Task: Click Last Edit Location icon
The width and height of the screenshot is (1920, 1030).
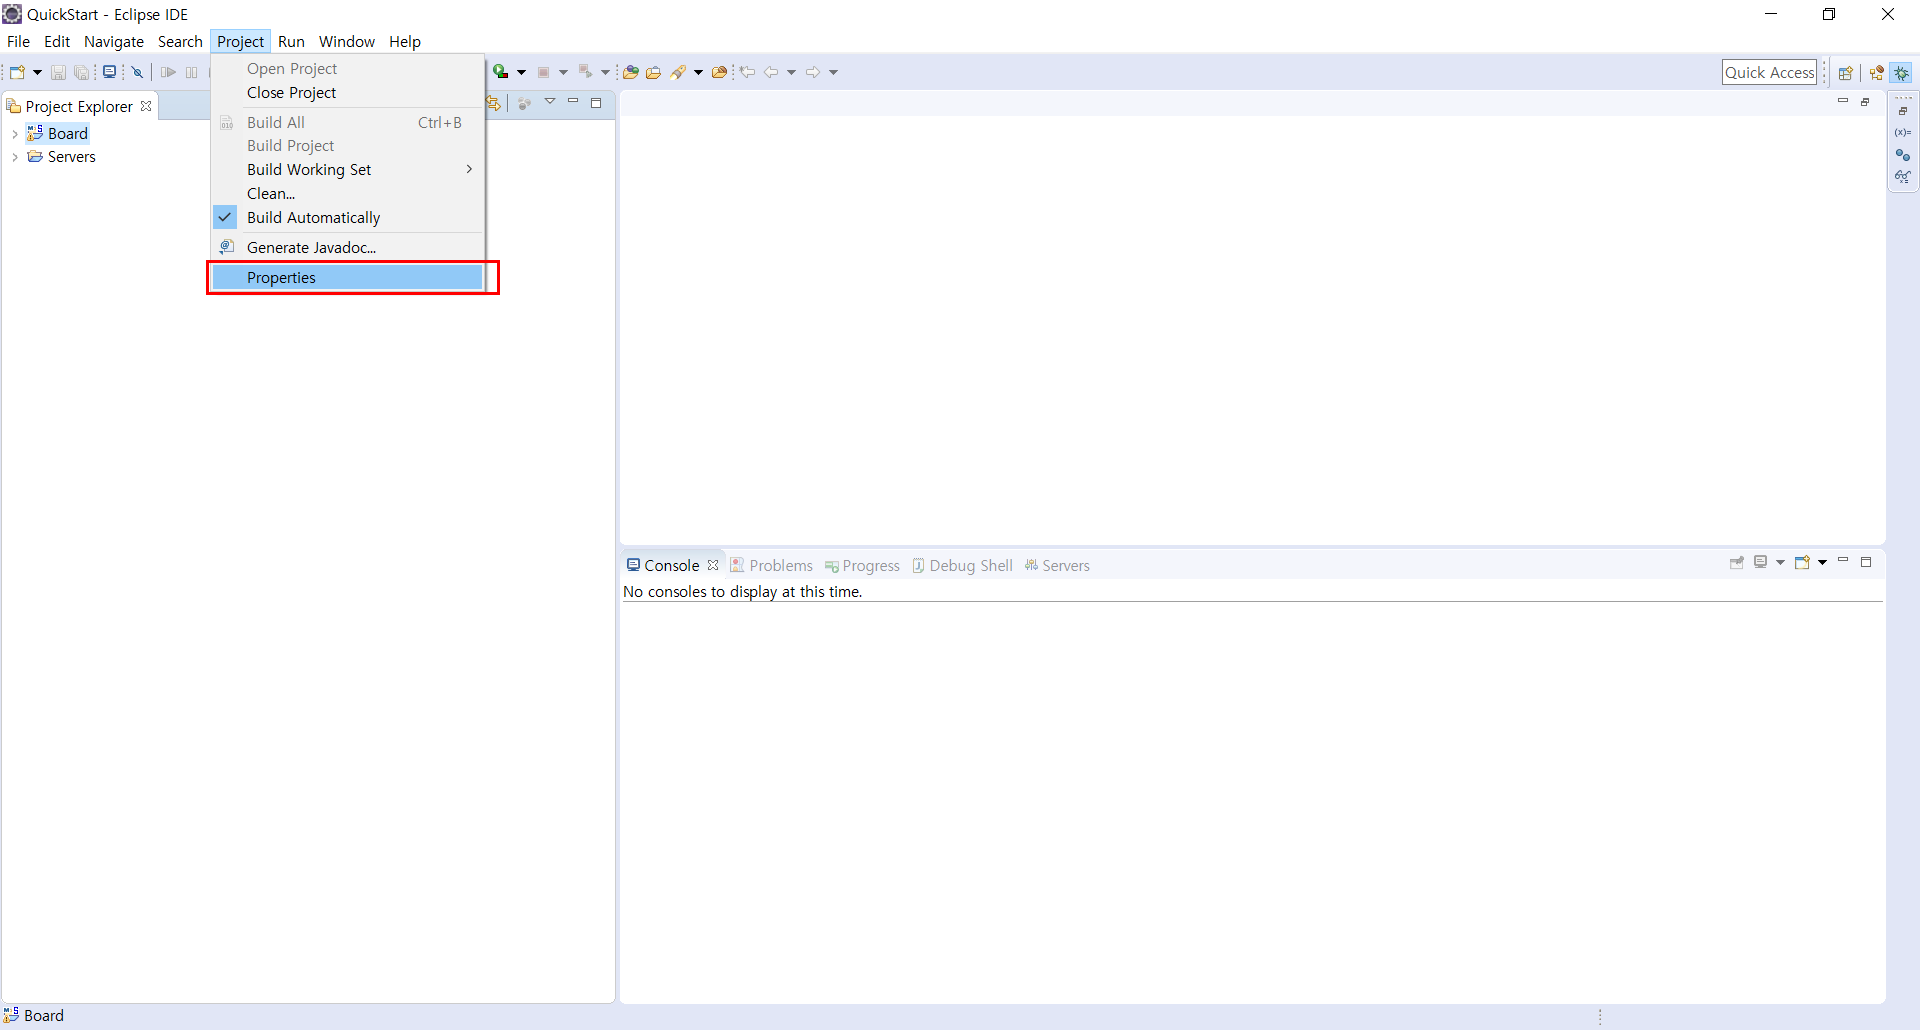Action: click(x=747, y=72)
